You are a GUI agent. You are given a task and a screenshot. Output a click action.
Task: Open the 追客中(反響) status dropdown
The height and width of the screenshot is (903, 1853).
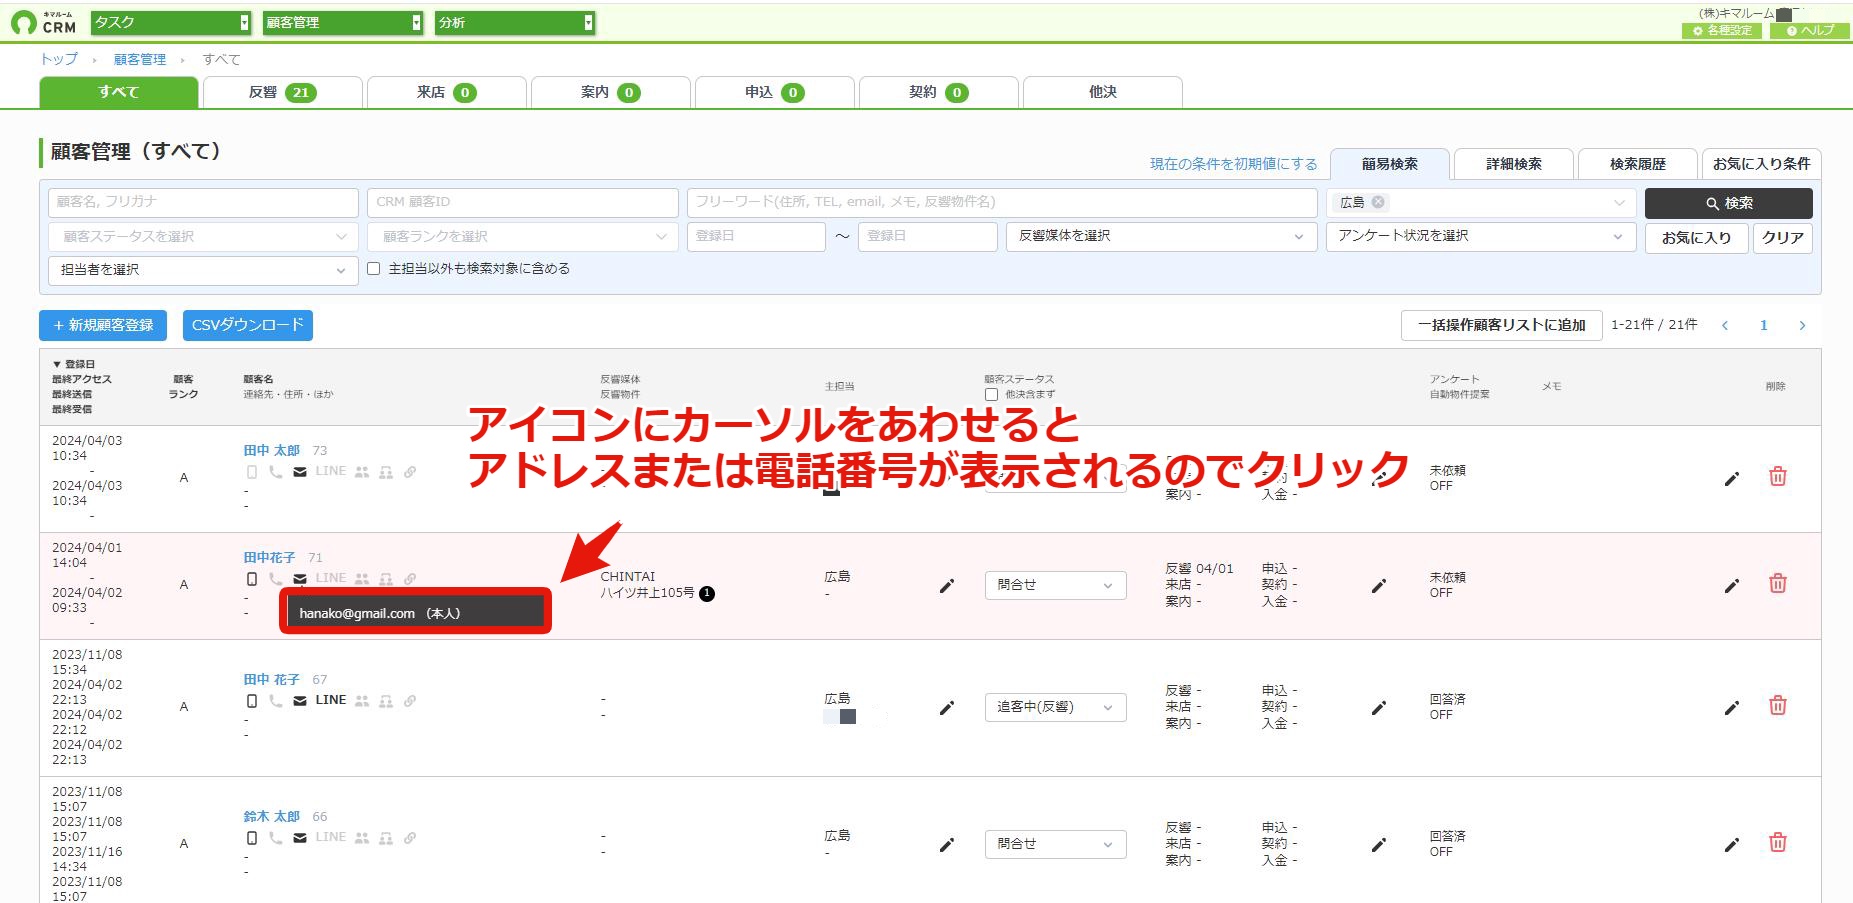pos(1055,707)
